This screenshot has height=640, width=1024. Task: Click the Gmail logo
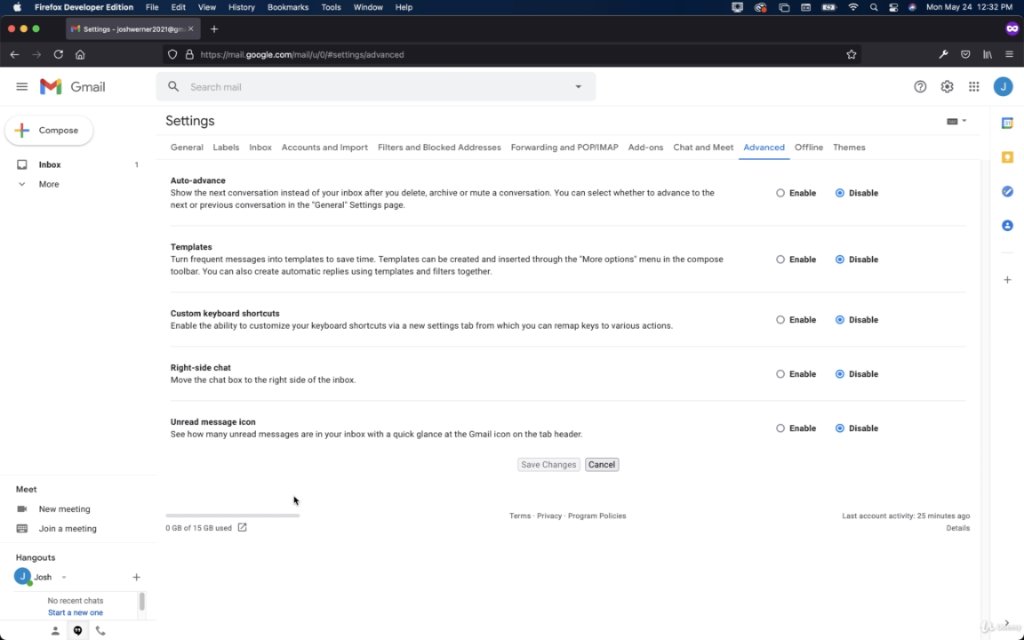point(72,87)
